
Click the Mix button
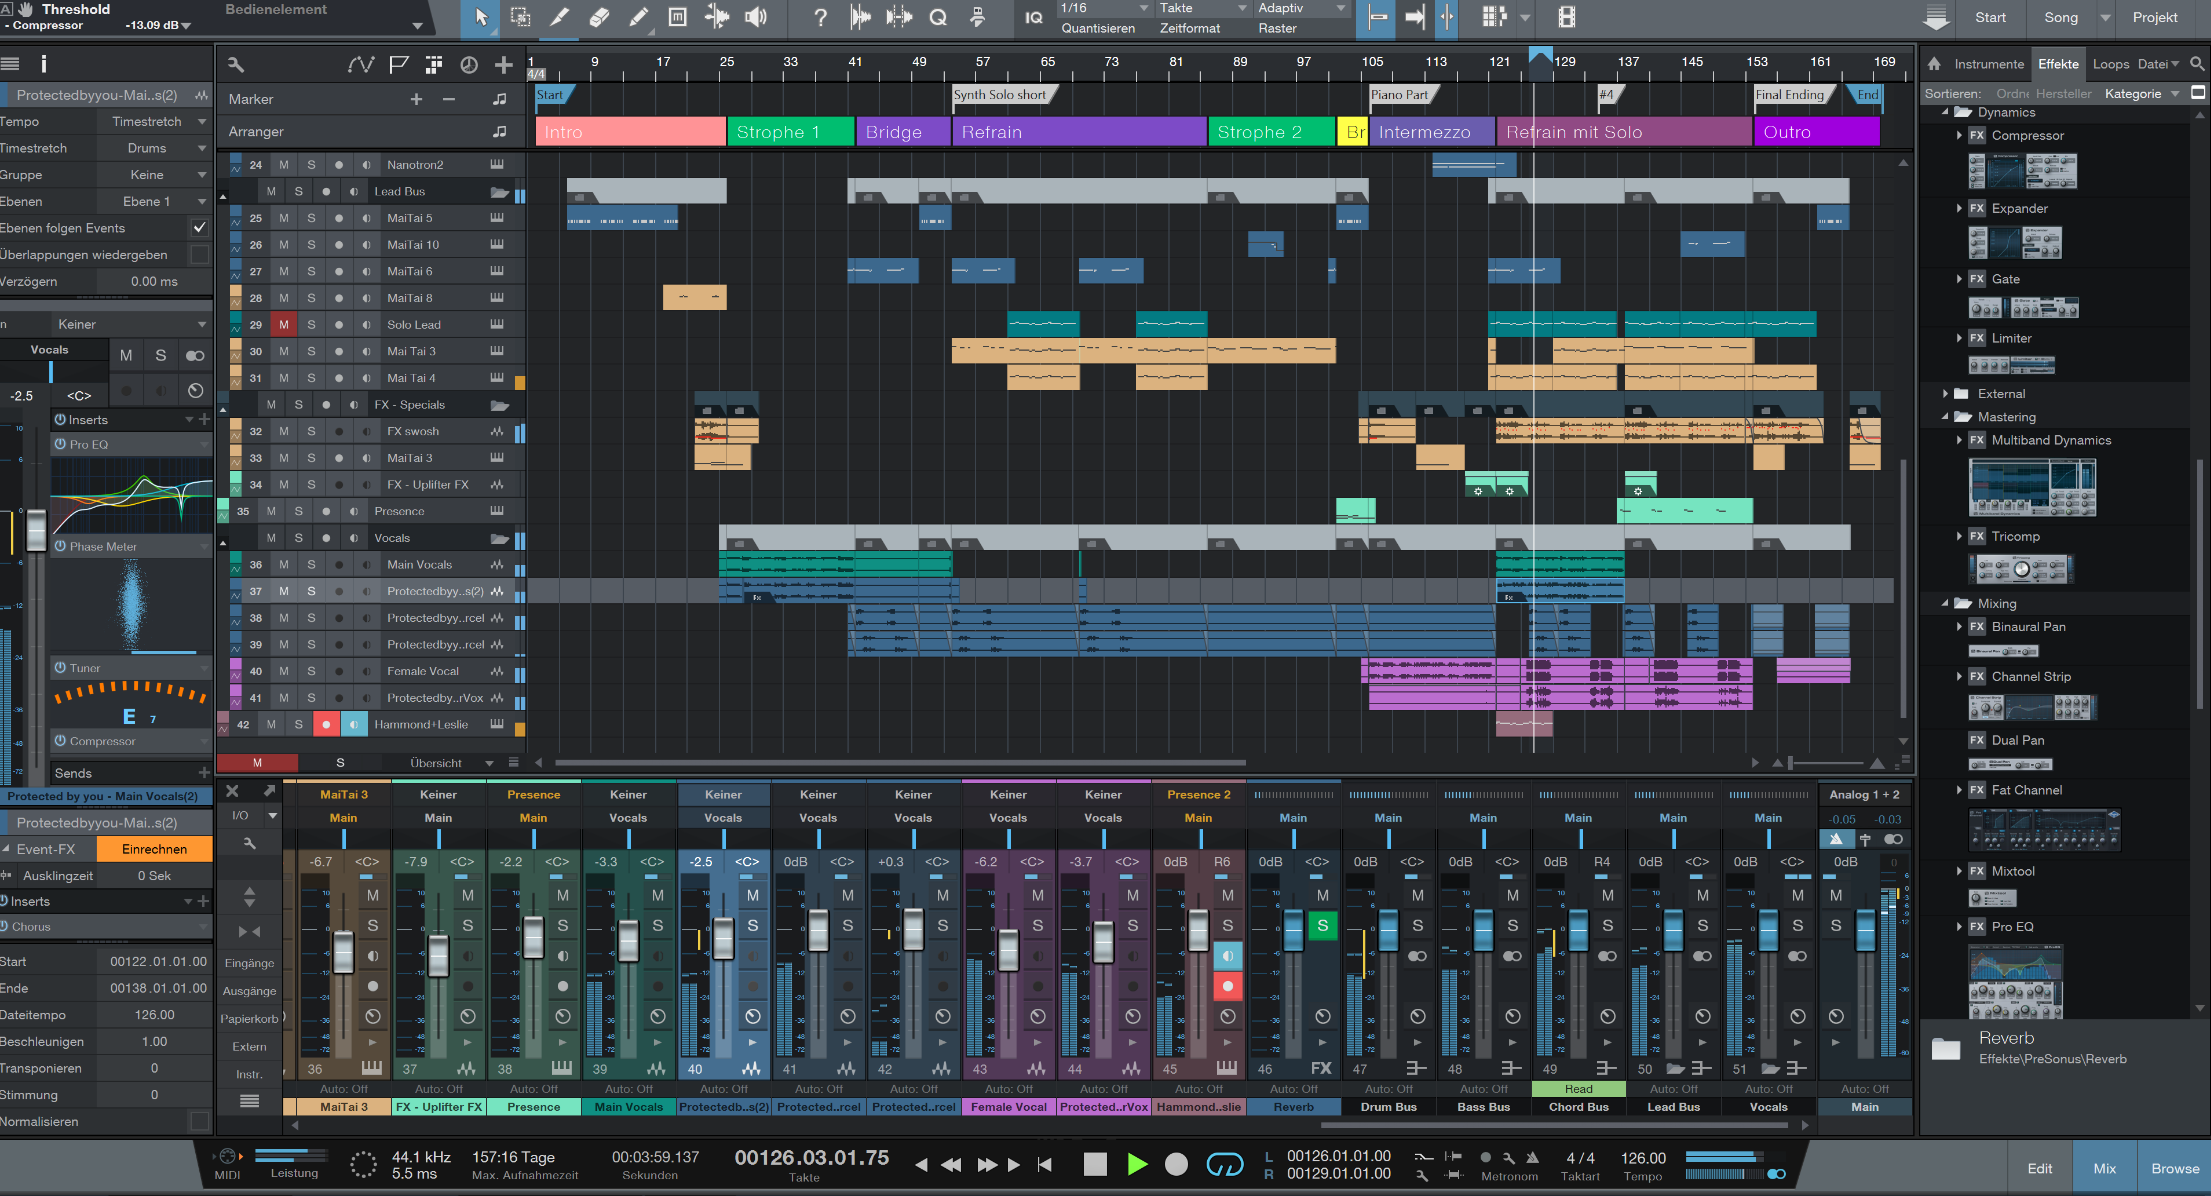click(x=2105, y=1168)
